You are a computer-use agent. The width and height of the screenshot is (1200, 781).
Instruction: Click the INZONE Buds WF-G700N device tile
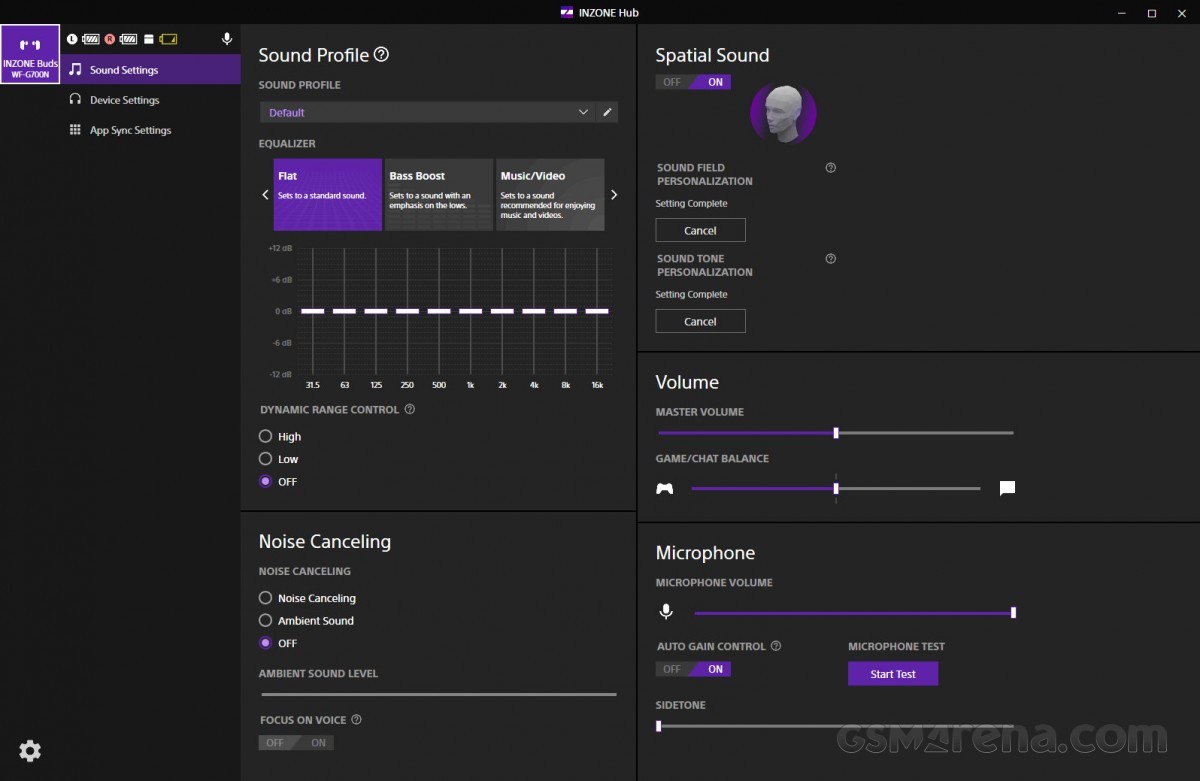point(30,55)
